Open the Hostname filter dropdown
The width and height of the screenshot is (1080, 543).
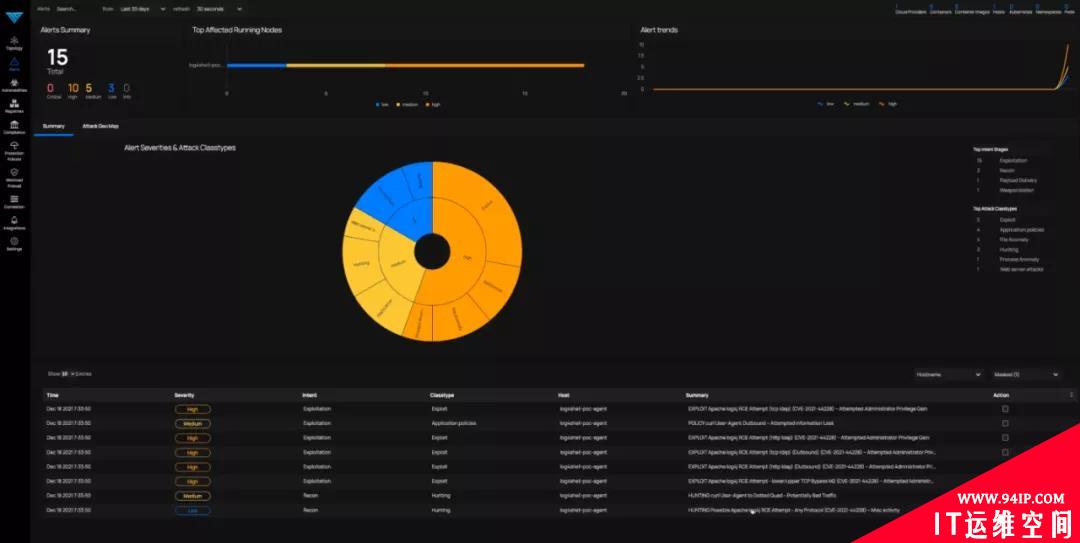948,374
